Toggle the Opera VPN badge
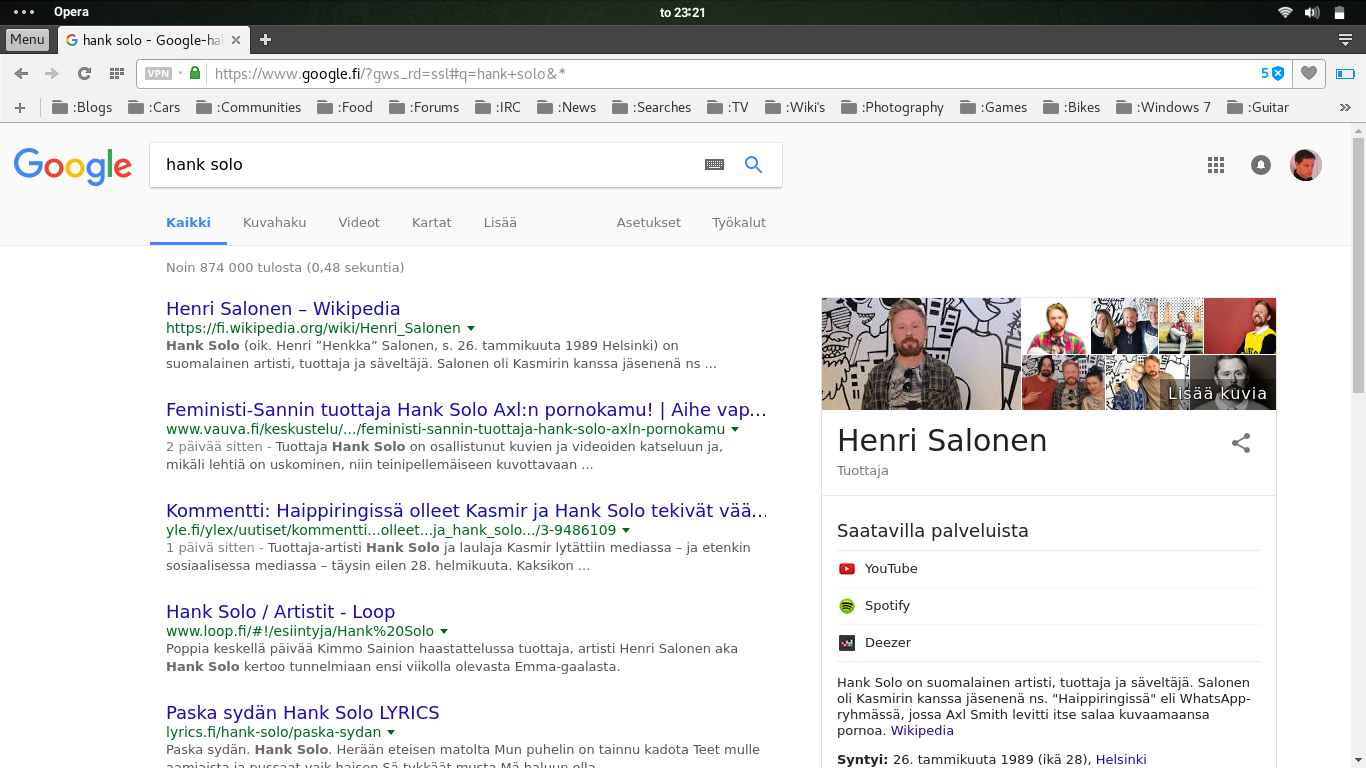Screen dimensions: 1366x768 158,73
